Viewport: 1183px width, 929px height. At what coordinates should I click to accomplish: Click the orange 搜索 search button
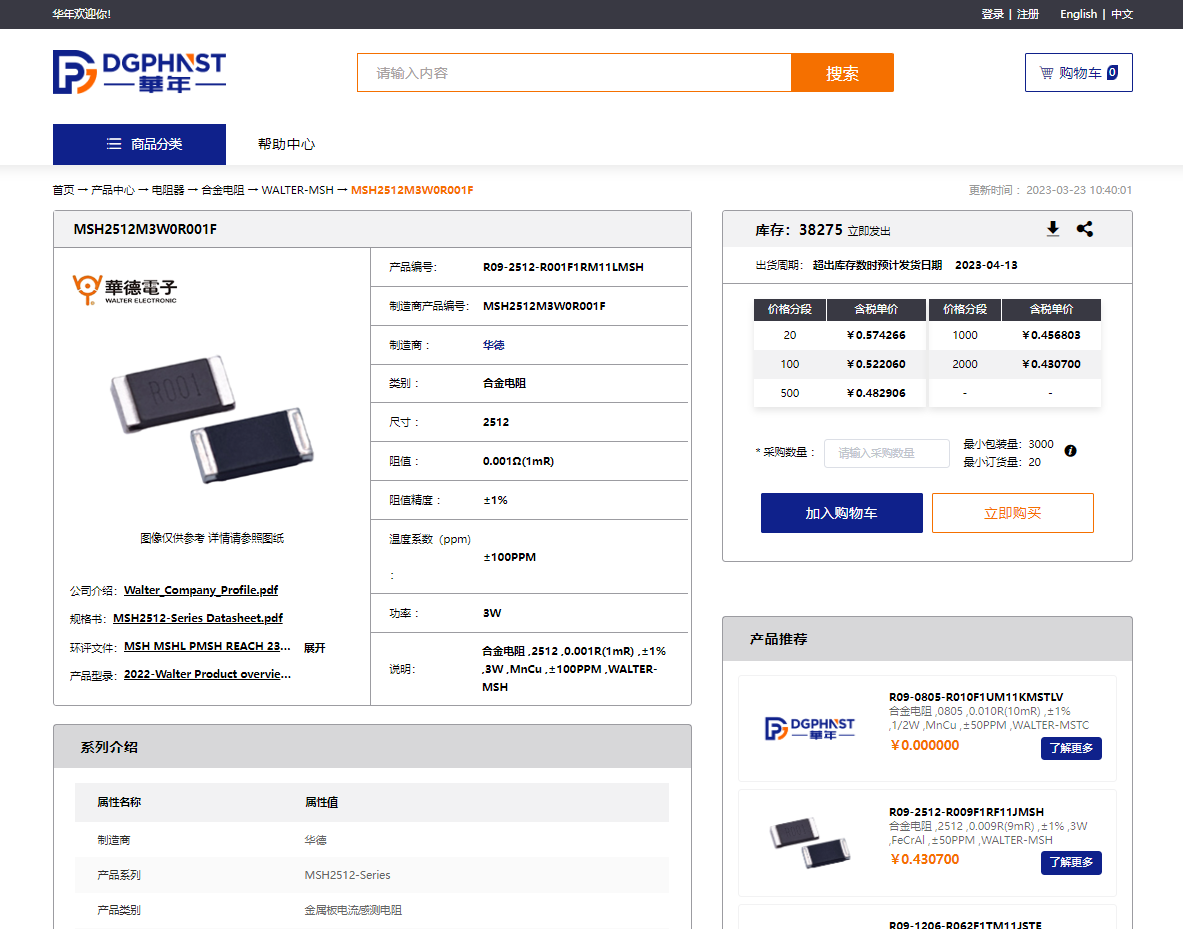[842, 72]
